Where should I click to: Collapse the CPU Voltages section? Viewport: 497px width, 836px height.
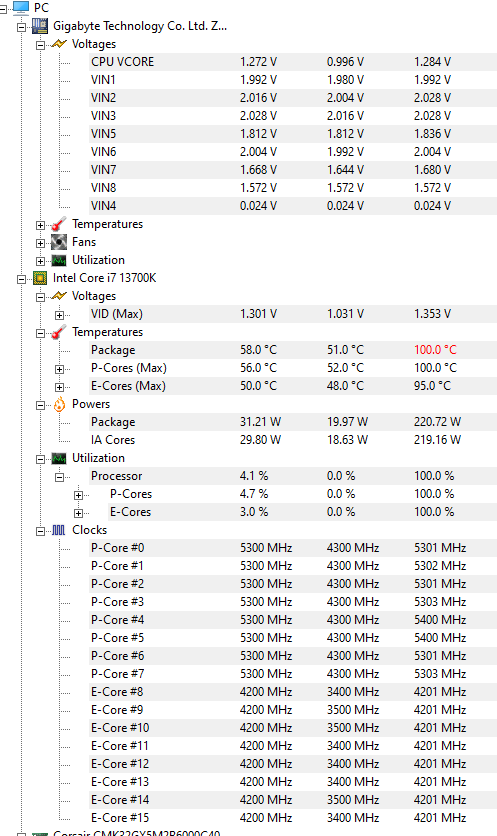41,298
